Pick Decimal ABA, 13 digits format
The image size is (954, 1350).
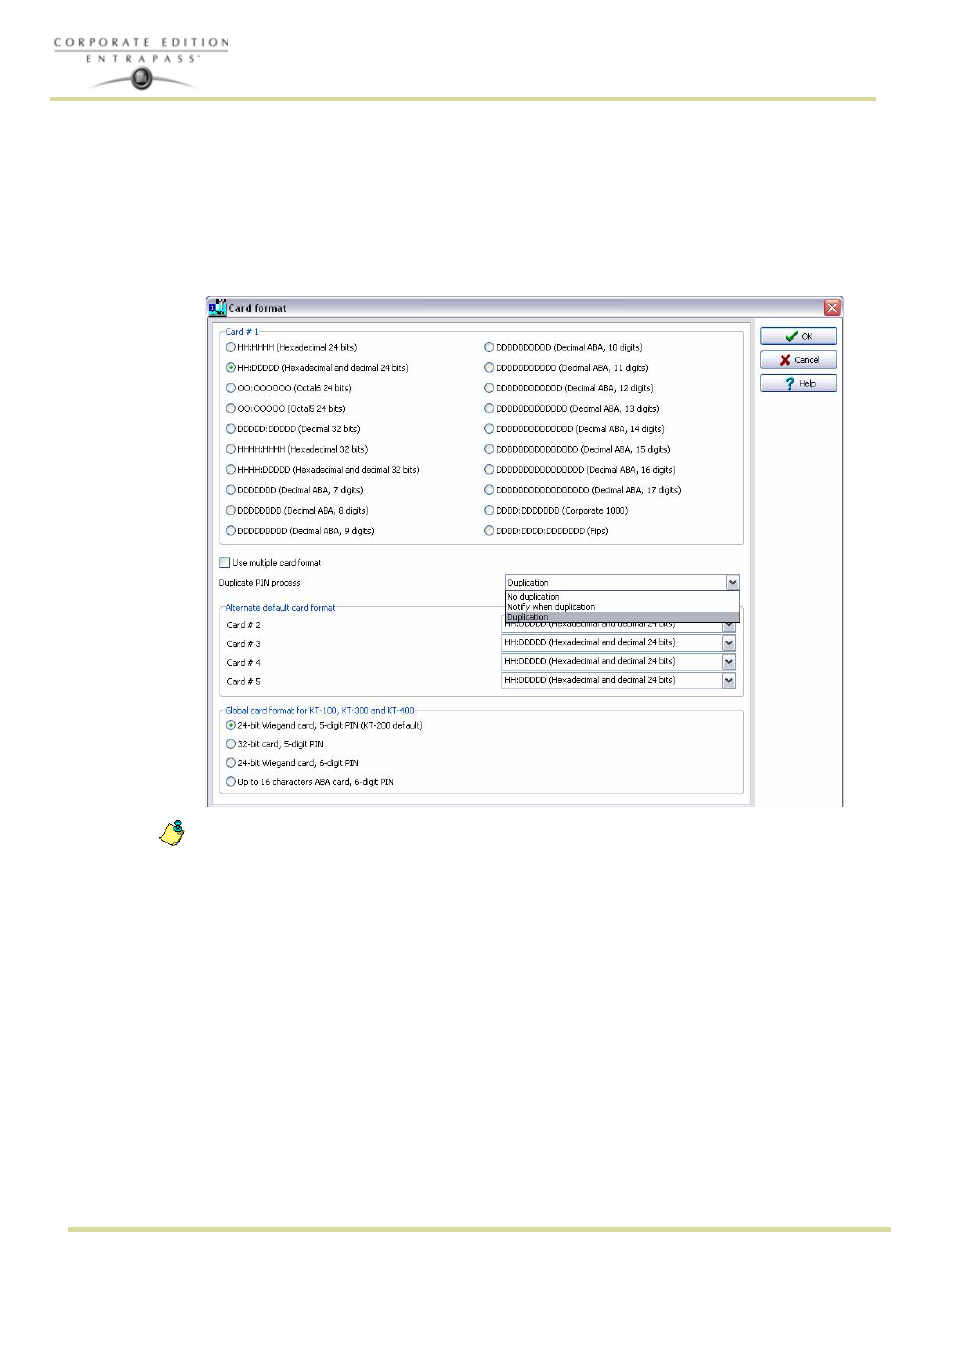[489, 409]
